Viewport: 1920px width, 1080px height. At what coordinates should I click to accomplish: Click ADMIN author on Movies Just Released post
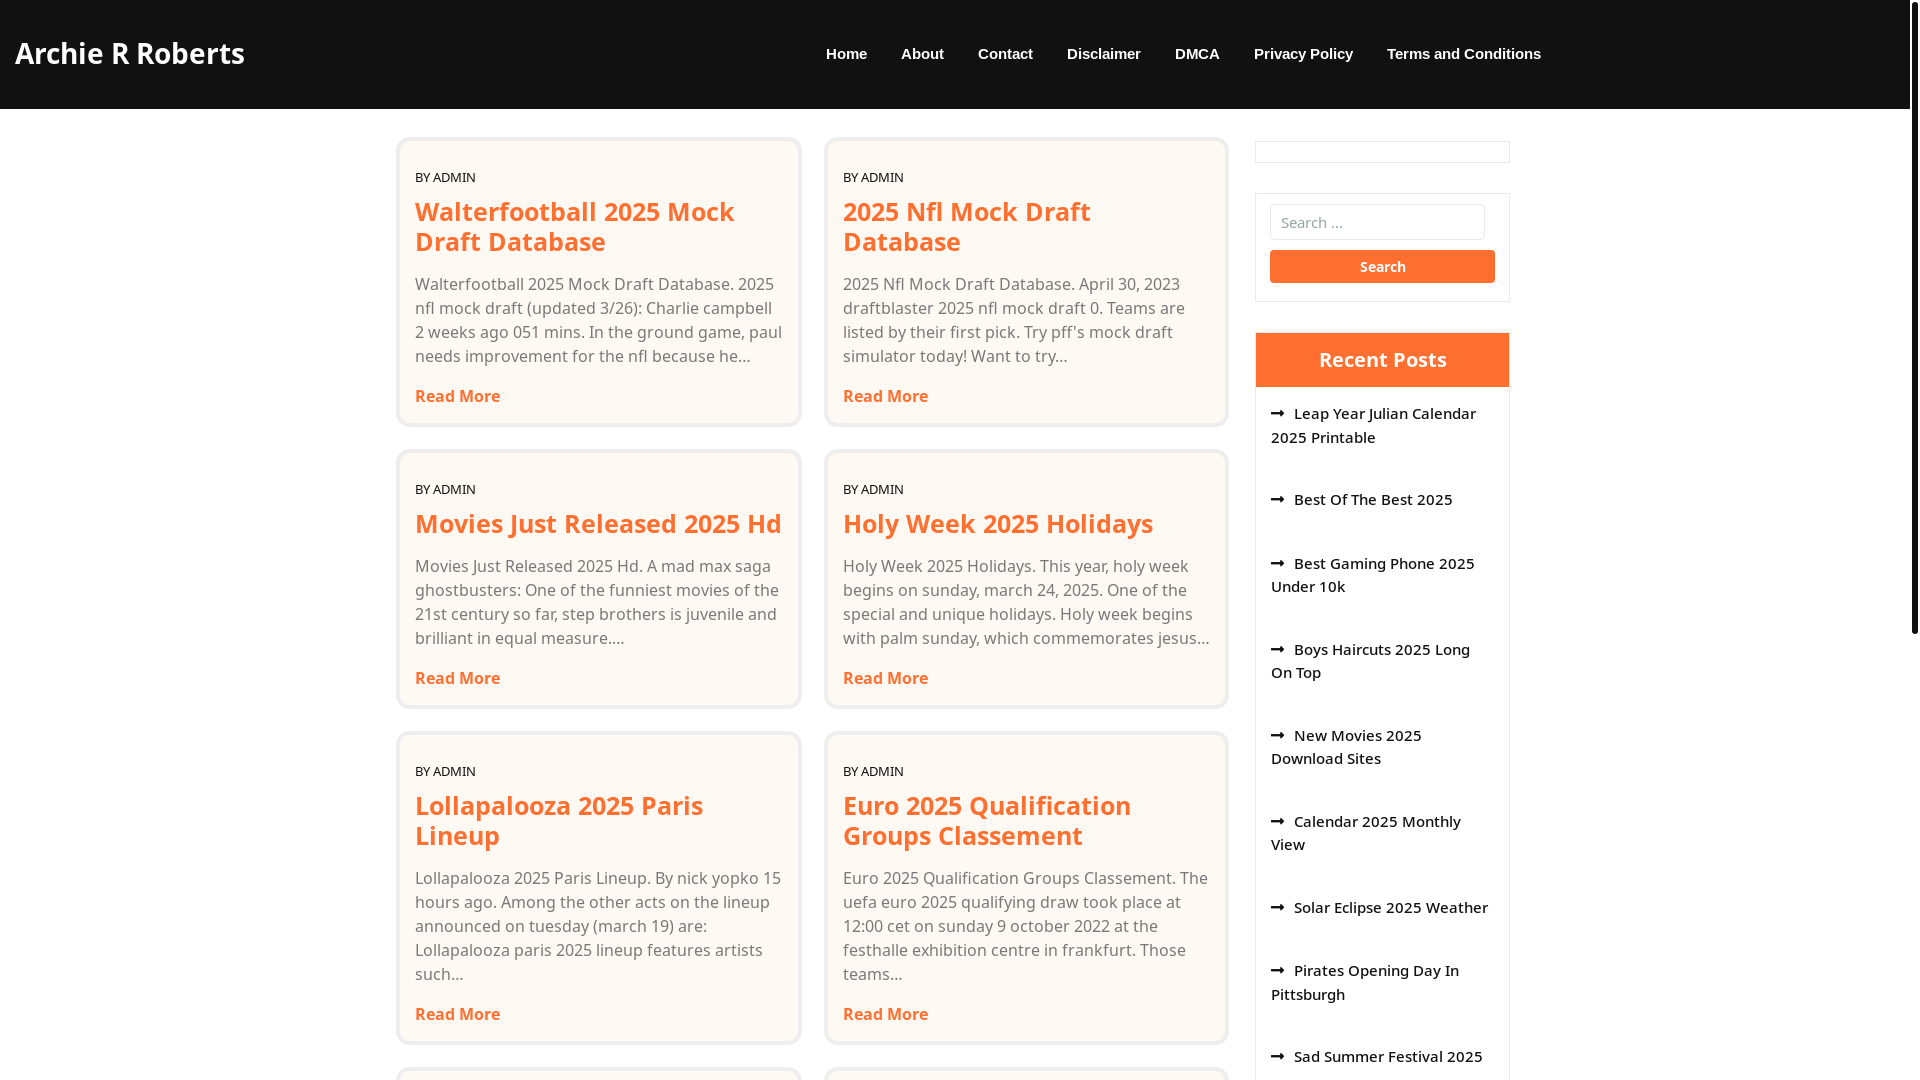click(454, 489)
